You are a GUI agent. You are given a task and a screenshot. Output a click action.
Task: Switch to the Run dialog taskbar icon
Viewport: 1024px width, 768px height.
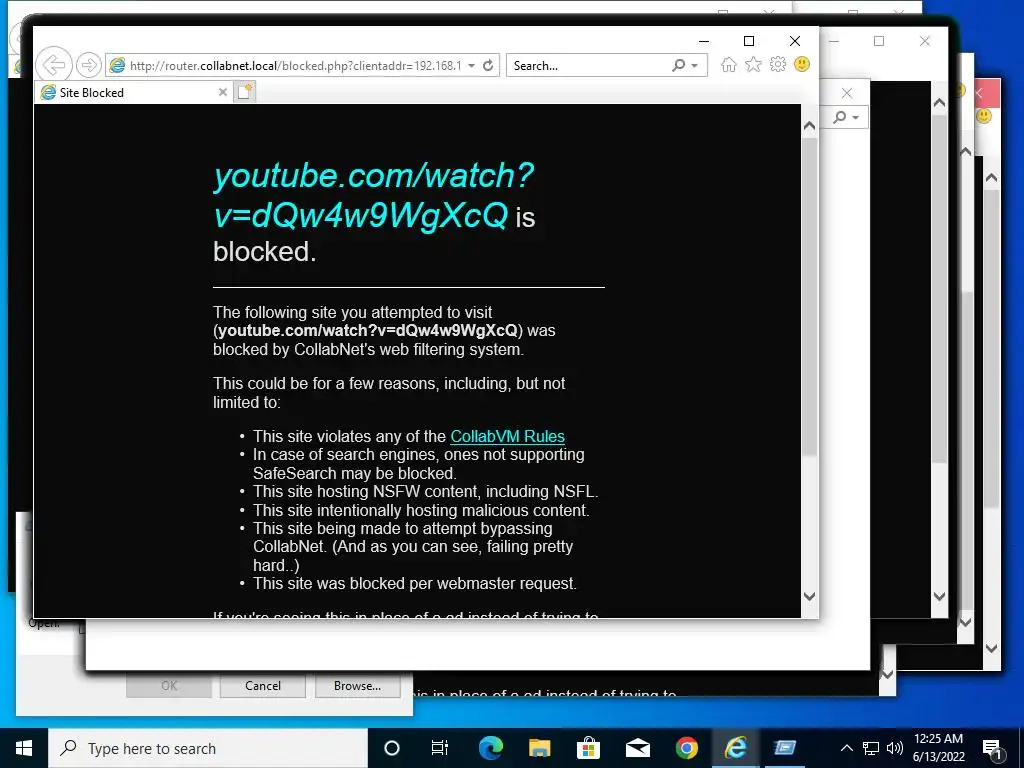pyautogui.click(x=784, y=748)
